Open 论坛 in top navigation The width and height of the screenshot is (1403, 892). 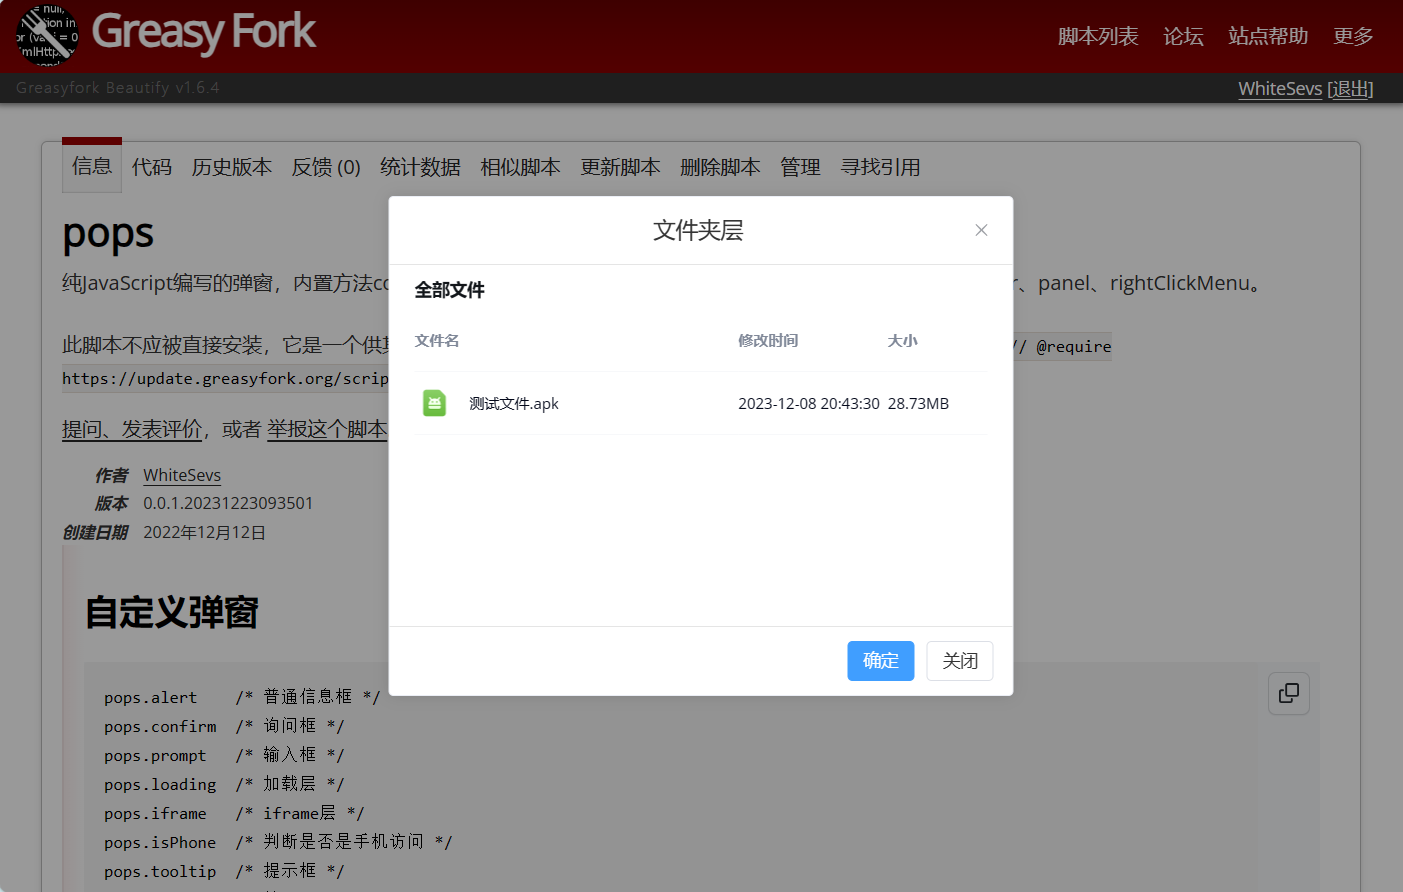(1183, 36)
